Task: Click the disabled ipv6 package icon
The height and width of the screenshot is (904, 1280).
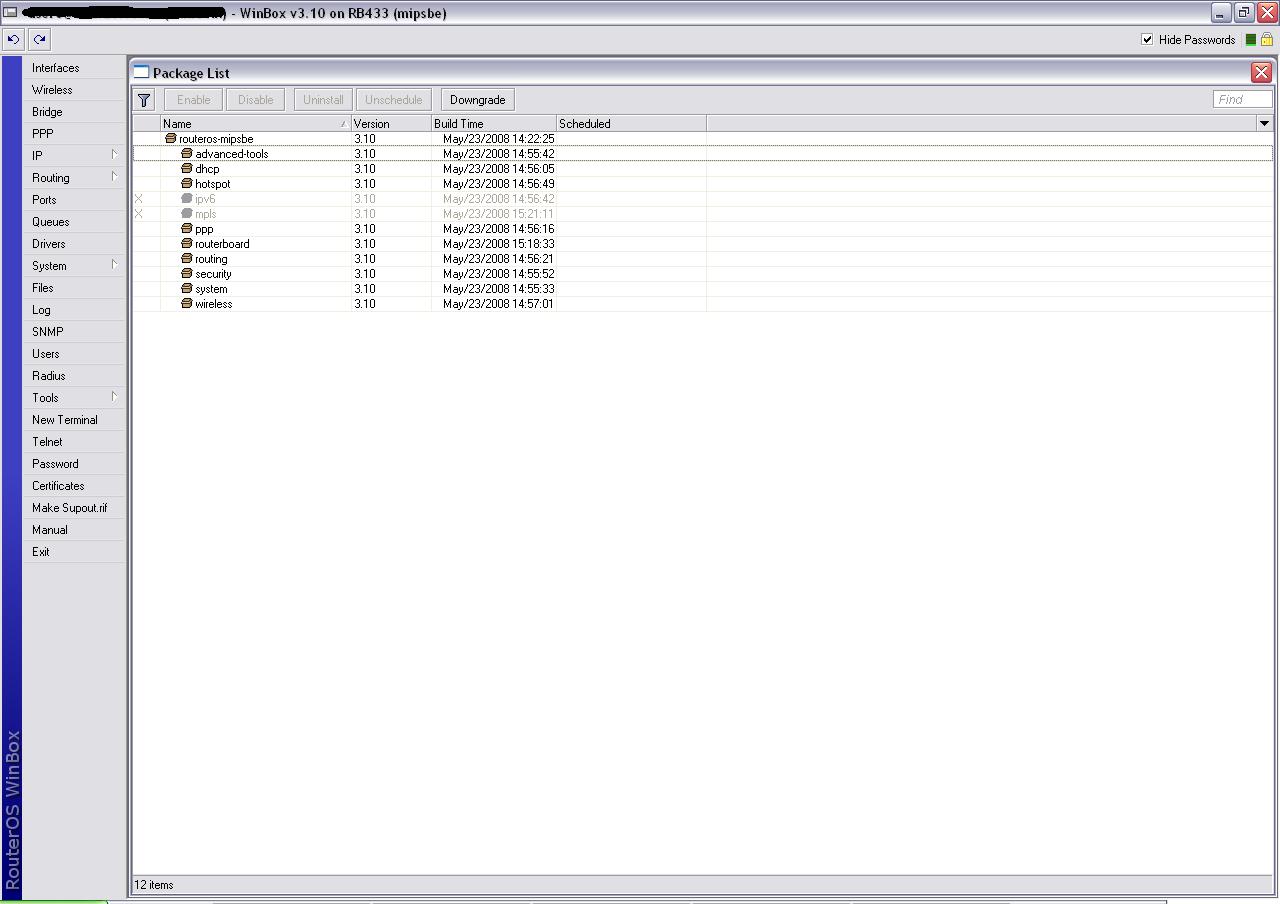Action: click(x=186, y=199)
